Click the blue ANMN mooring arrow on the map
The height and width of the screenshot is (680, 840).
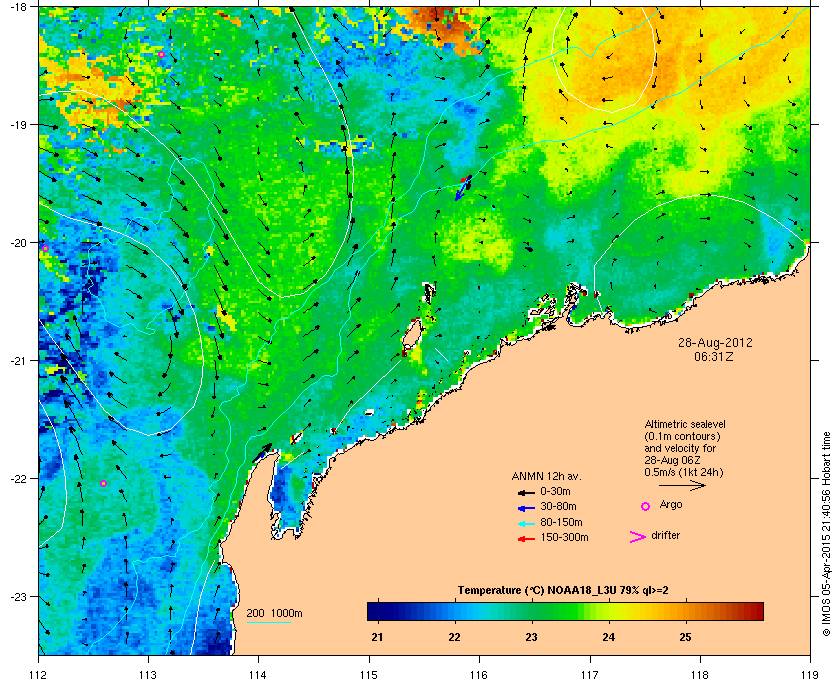462,189
